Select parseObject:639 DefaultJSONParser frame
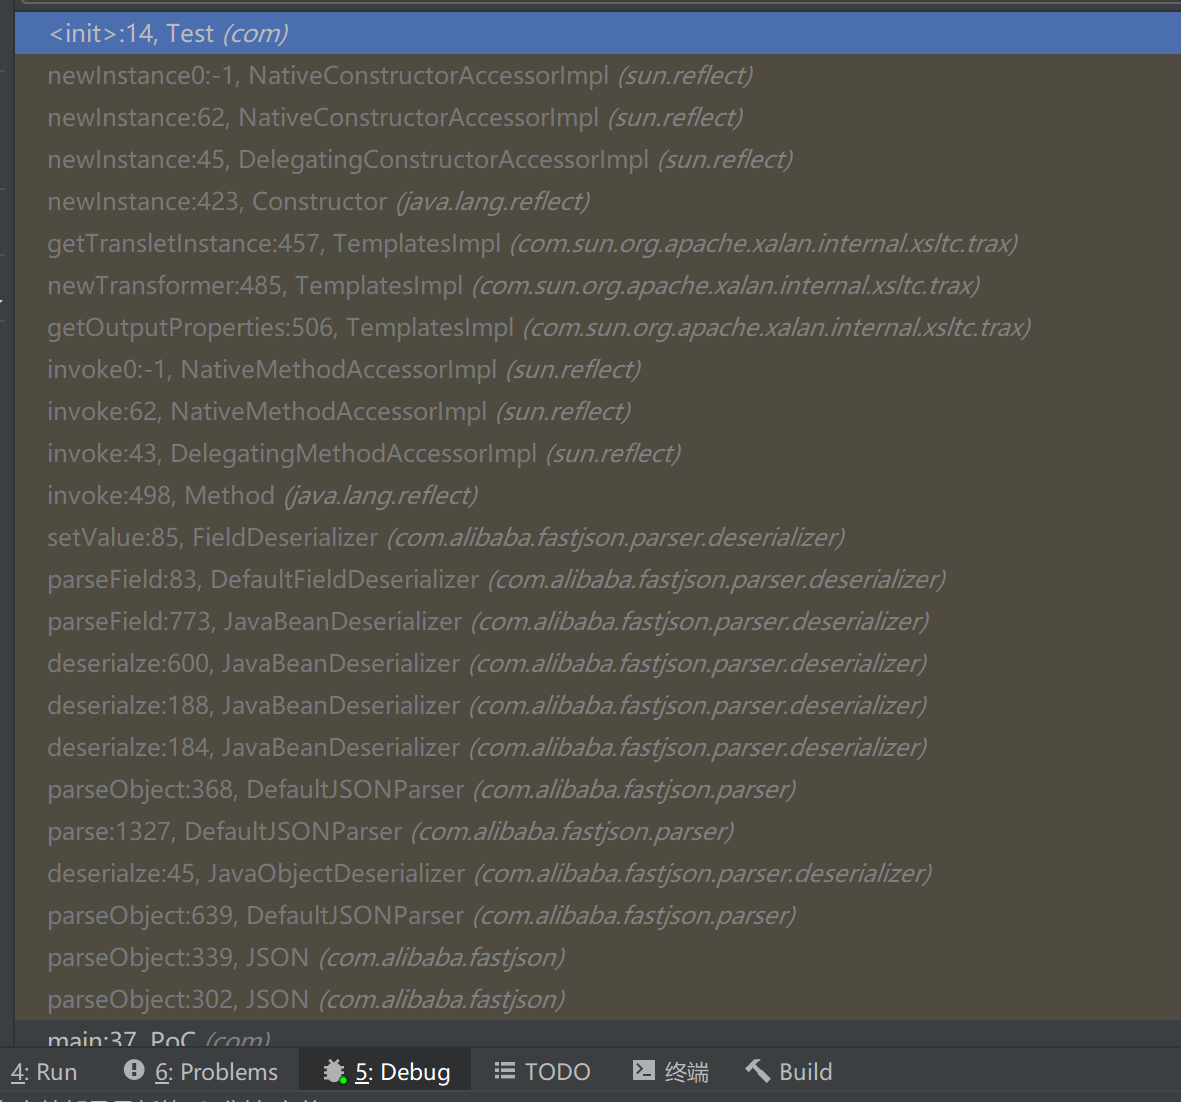 [598, 916]
